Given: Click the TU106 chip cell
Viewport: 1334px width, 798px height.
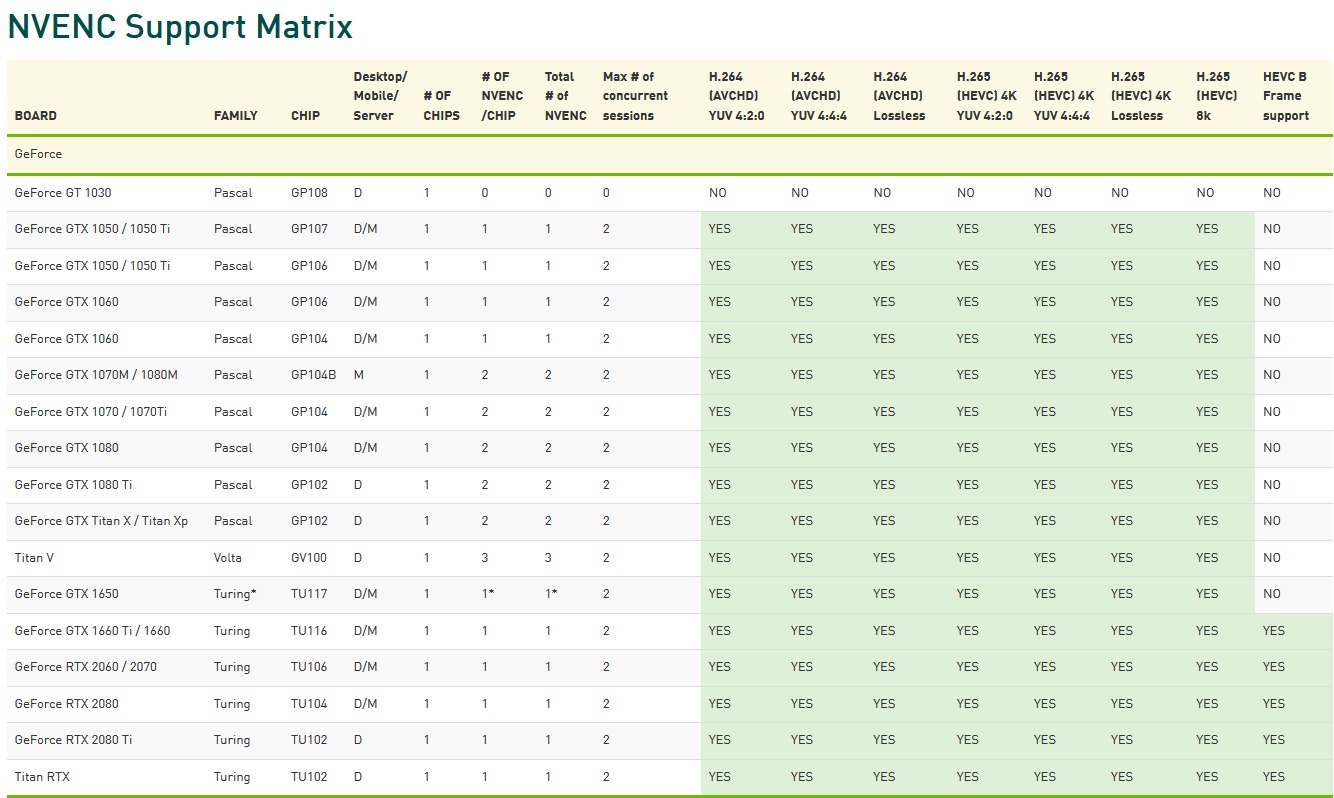Looking at the screenshot, I should pyautogui.click(x=309, y=667).
